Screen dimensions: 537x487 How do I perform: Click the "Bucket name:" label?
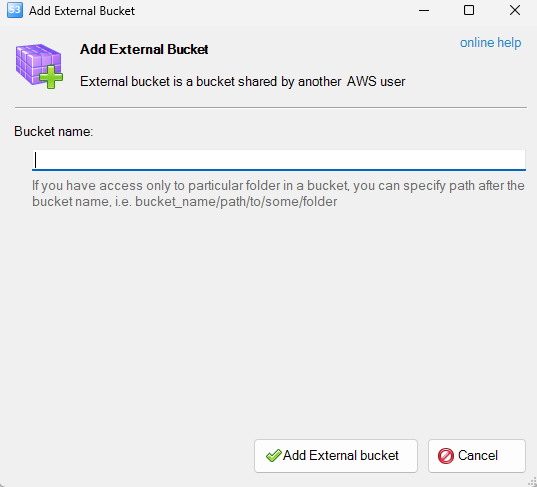53,132
